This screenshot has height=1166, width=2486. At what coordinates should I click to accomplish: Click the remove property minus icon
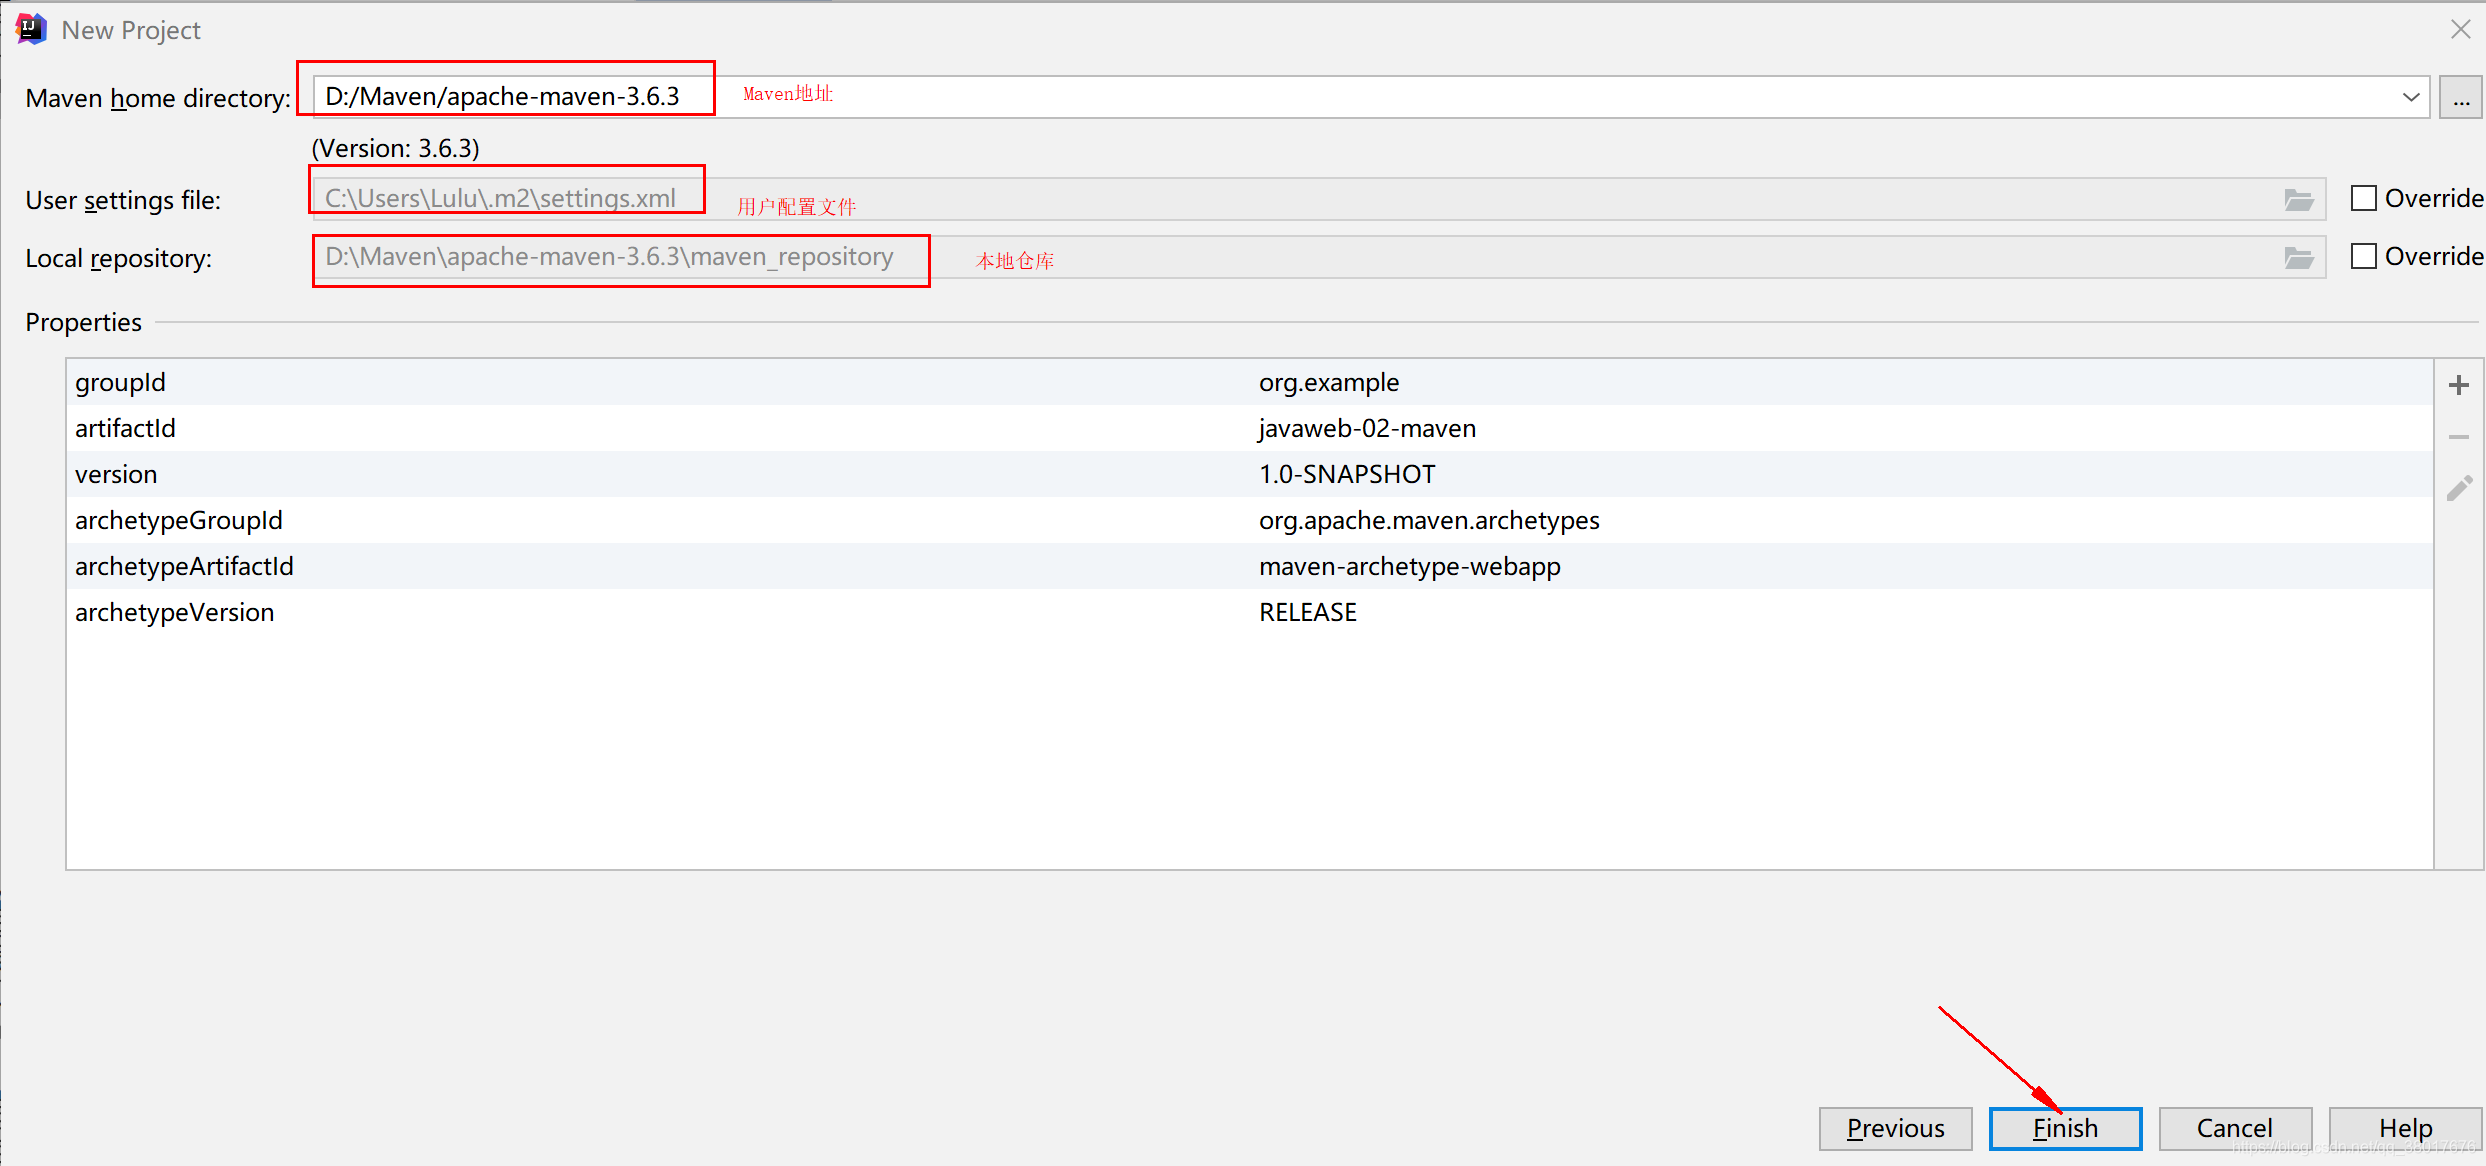click(x=2459, y=437)
